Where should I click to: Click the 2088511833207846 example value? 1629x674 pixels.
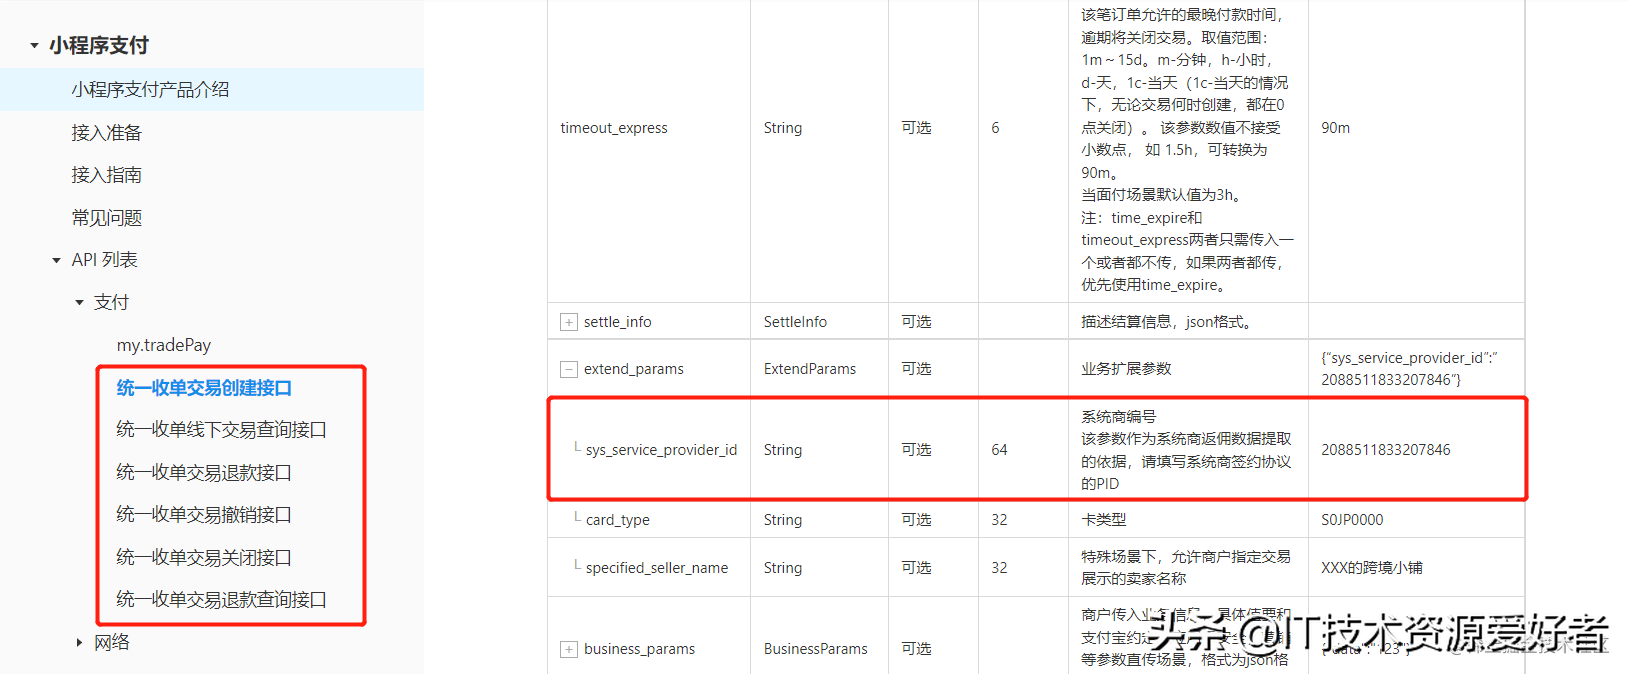(x=1386, y=450)
